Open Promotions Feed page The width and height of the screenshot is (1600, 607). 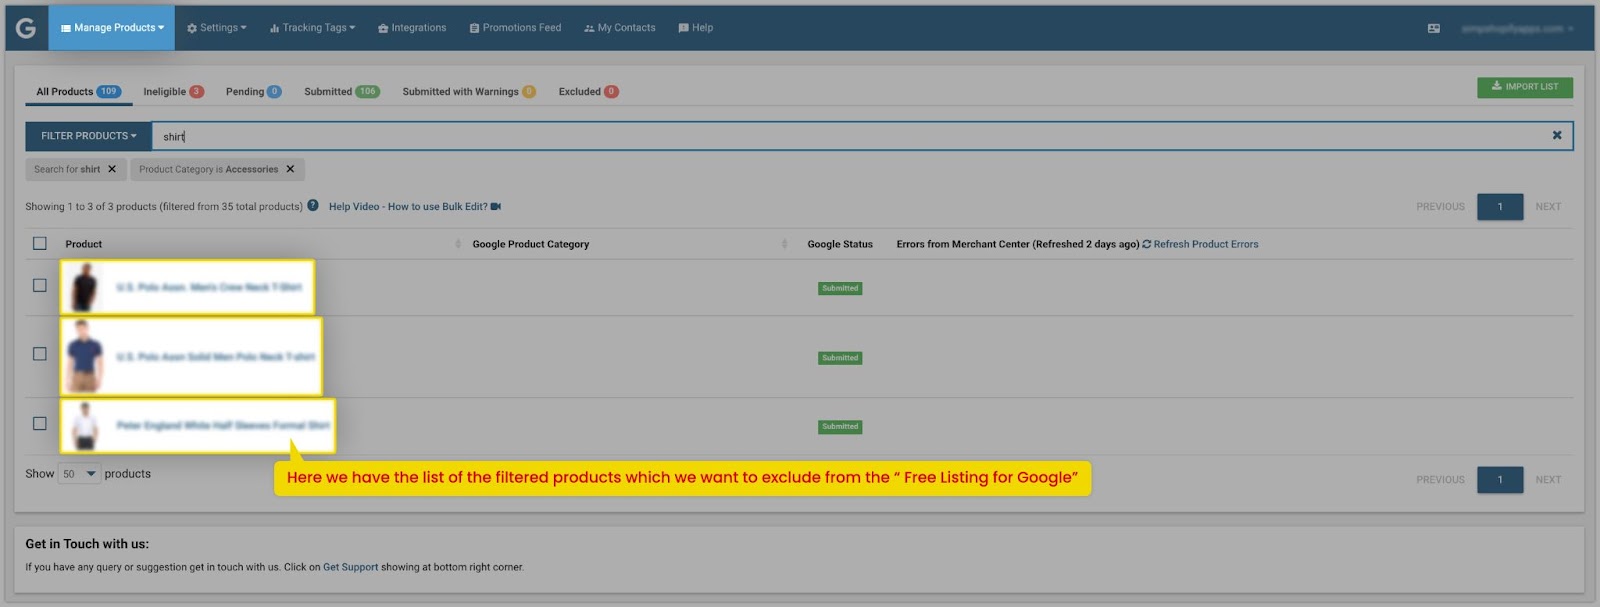(x=515, y=28)
